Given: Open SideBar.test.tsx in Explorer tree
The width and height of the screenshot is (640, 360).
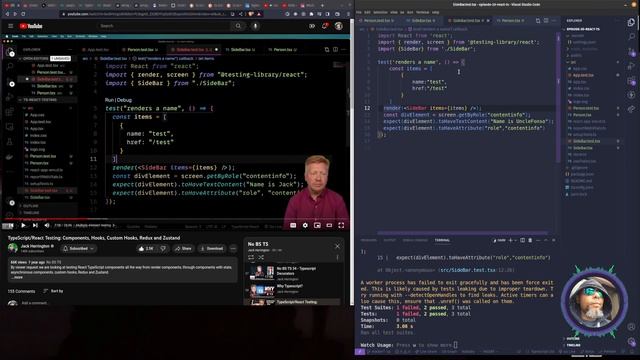Looking at the screenshot, I should (x=586, y=141).
